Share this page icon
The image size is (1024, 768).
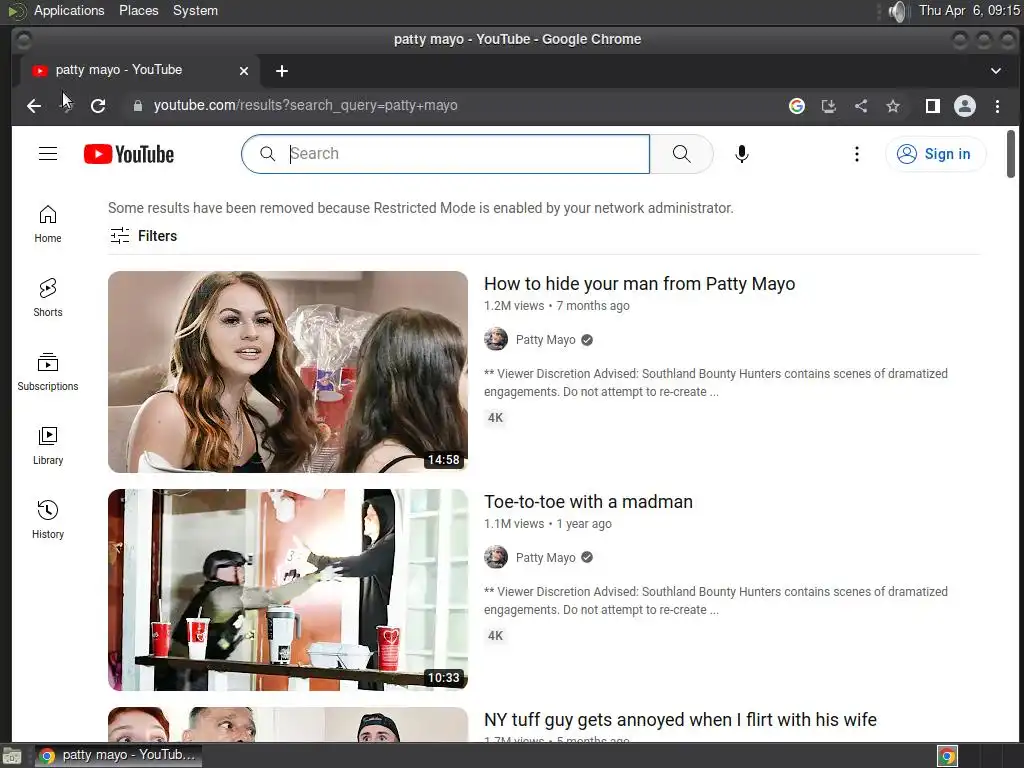point(861,106)
